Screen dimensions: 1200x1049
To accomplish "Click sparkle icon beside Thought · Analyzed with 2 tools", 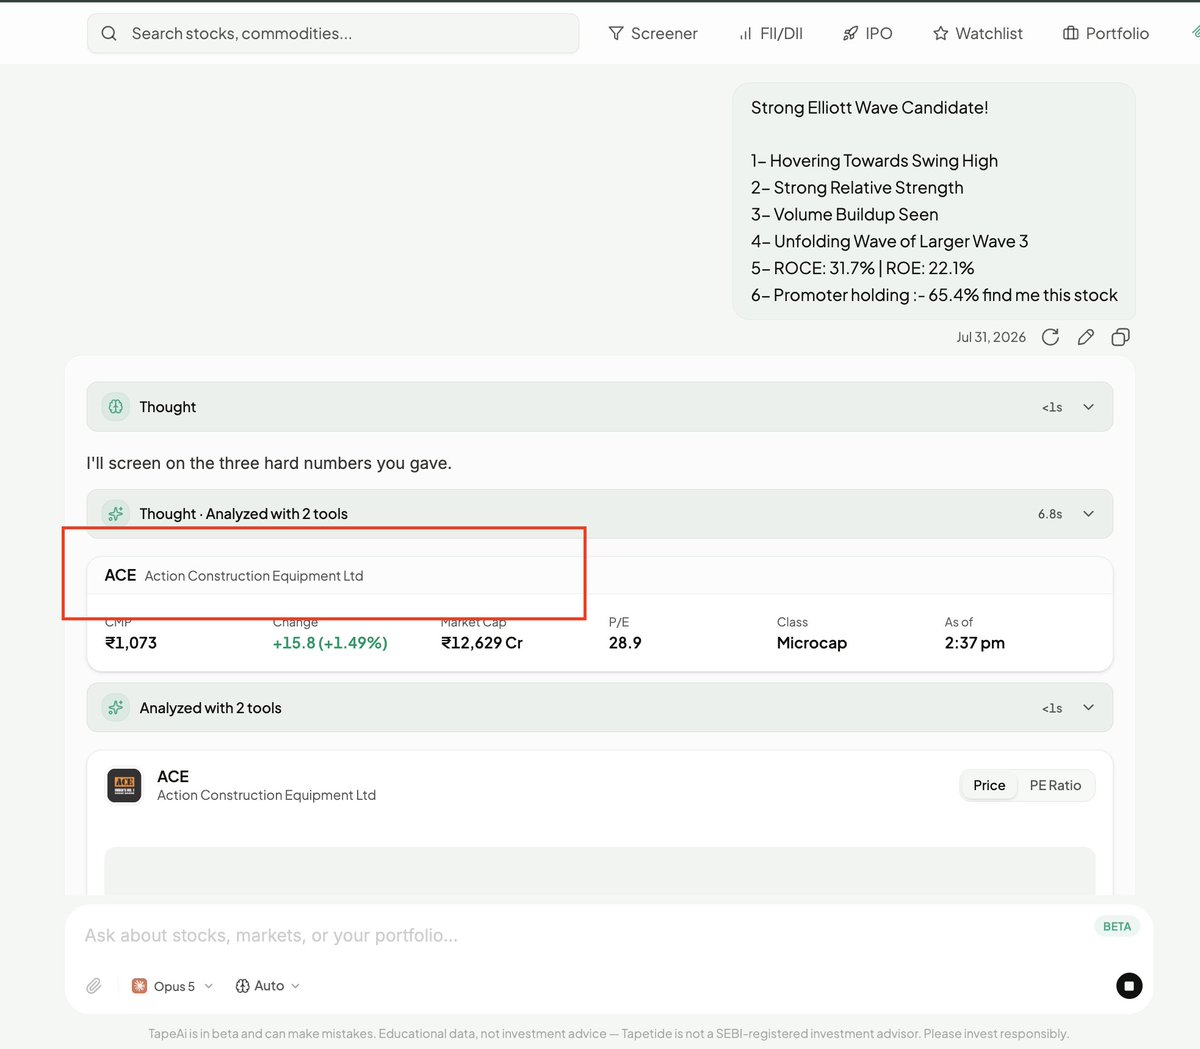I will (x=116, y=514).
